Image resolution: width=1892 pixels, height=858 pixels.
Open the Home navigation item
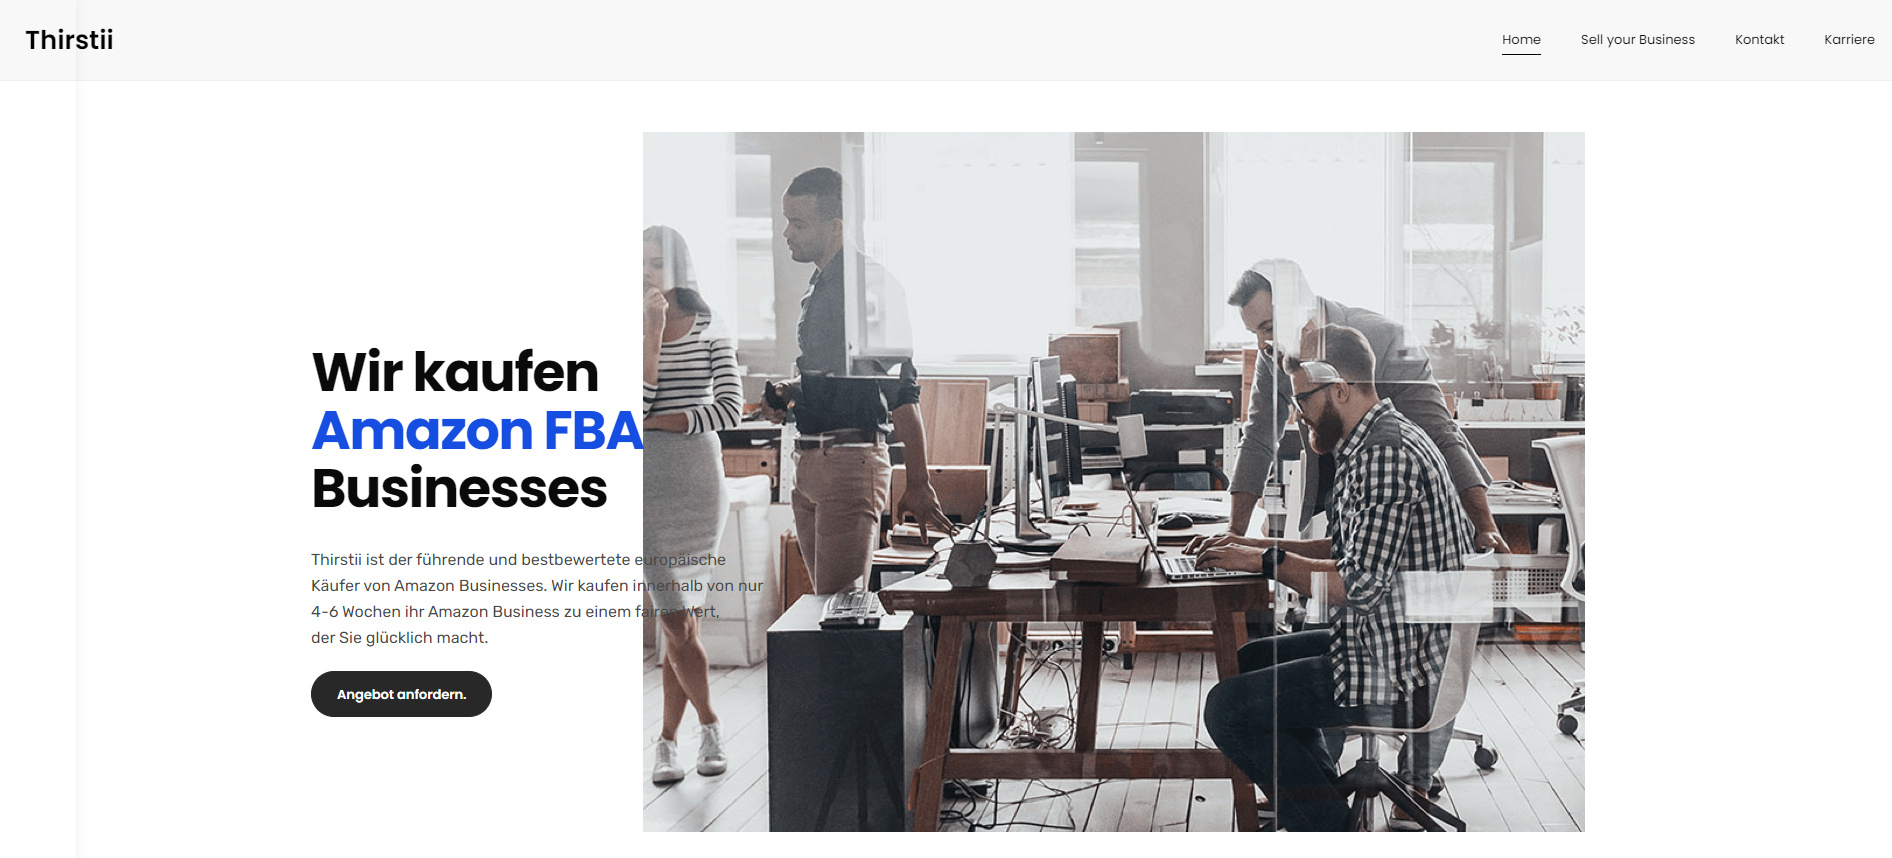1521,40
